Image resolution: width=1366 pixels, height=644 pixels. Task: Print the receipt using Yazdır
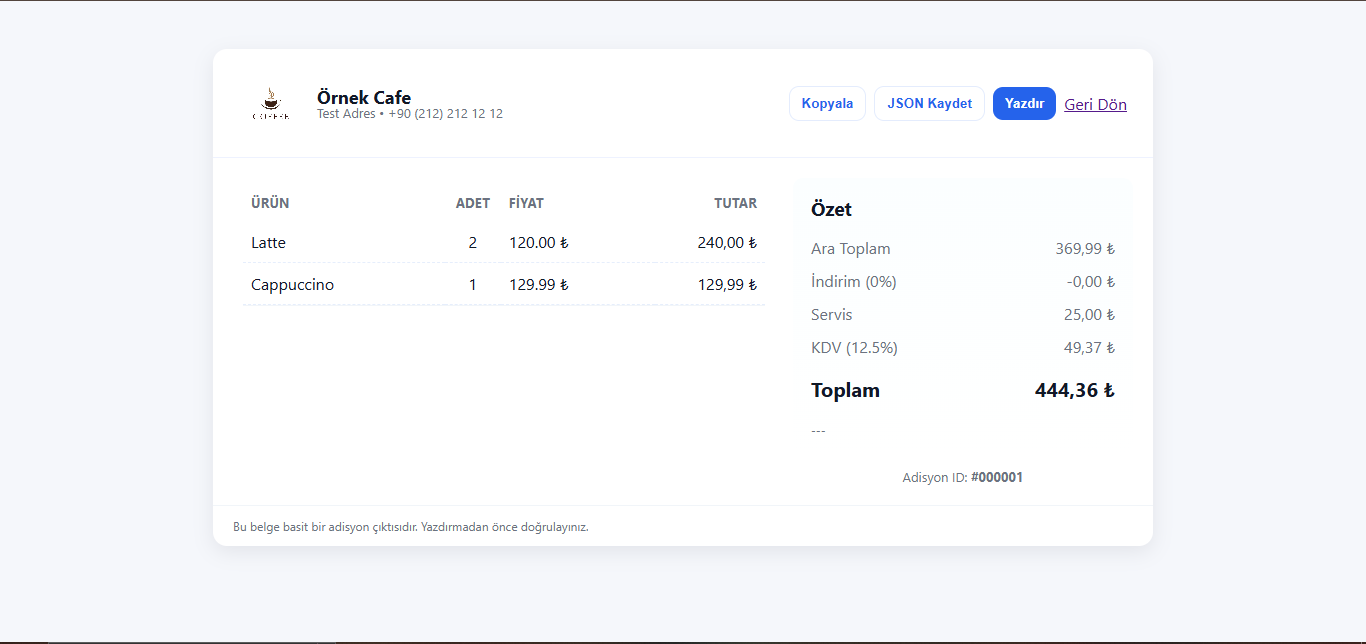coord(1024,104)
